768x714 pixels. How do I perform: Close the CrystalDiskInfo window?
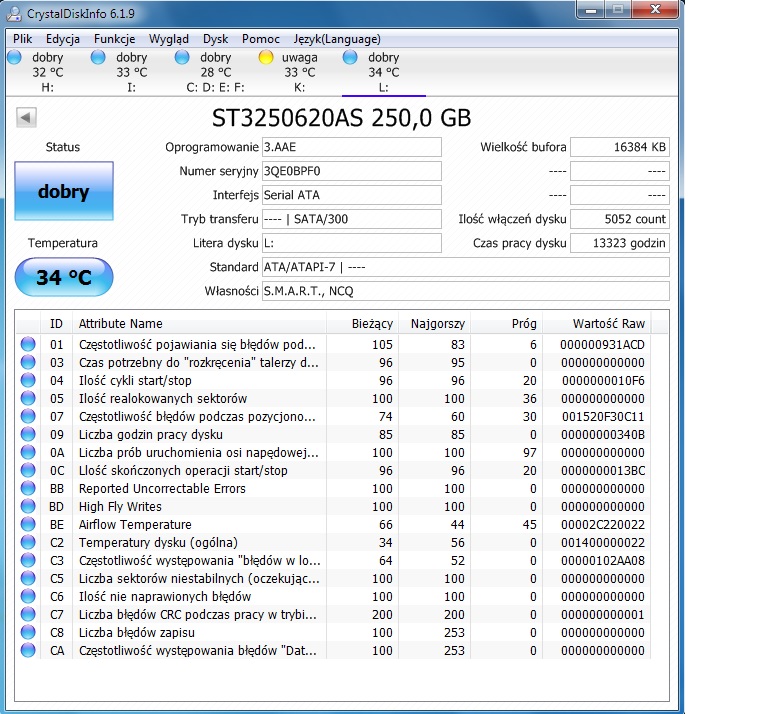(x=655, y=9)
